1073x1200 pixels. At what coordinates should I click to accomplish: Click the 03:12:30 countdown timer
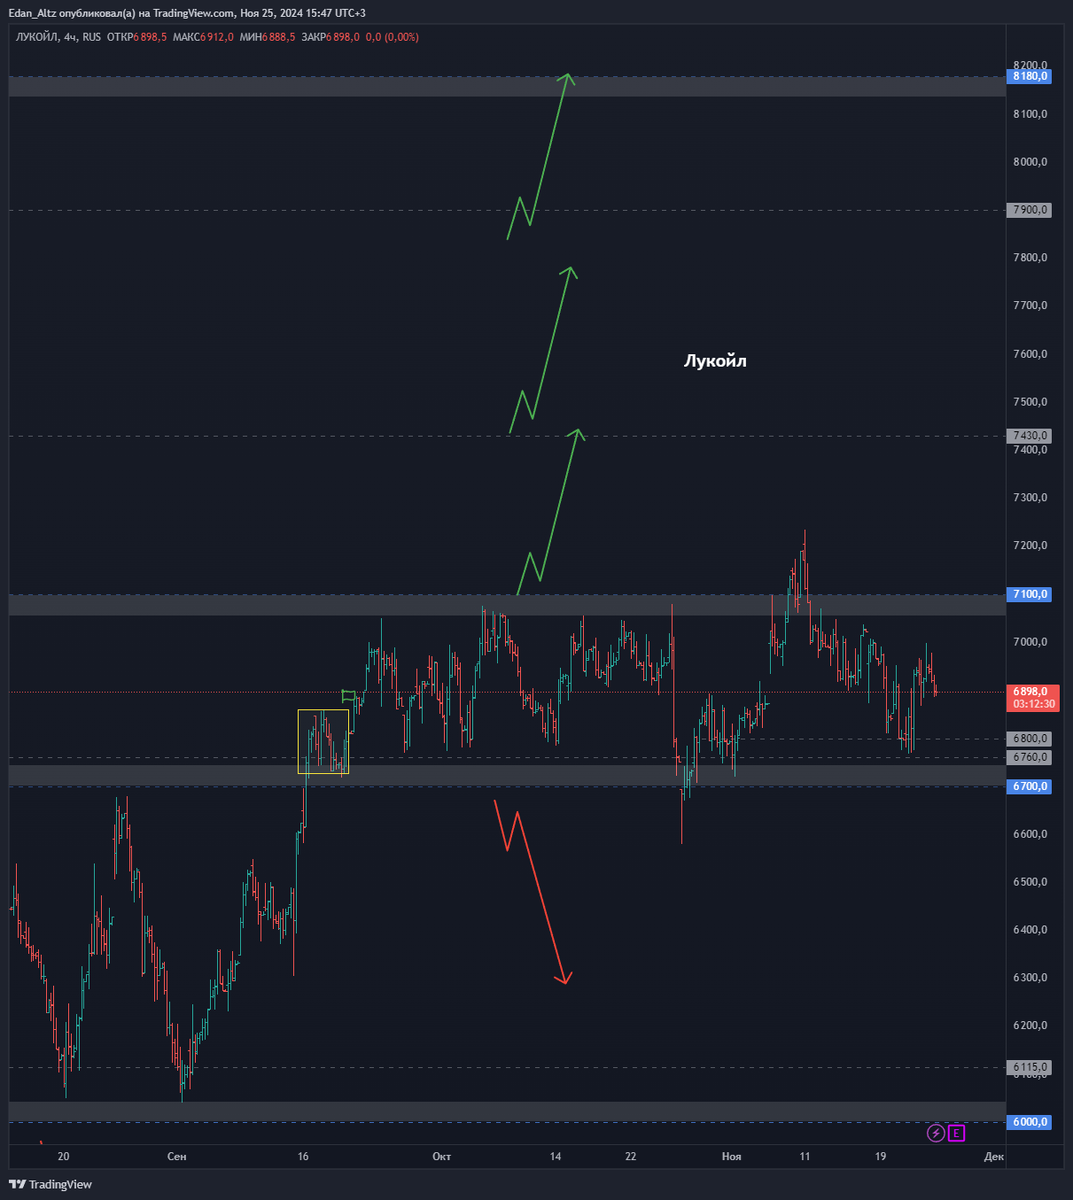pyautogui.click(x=1034, y=704)
